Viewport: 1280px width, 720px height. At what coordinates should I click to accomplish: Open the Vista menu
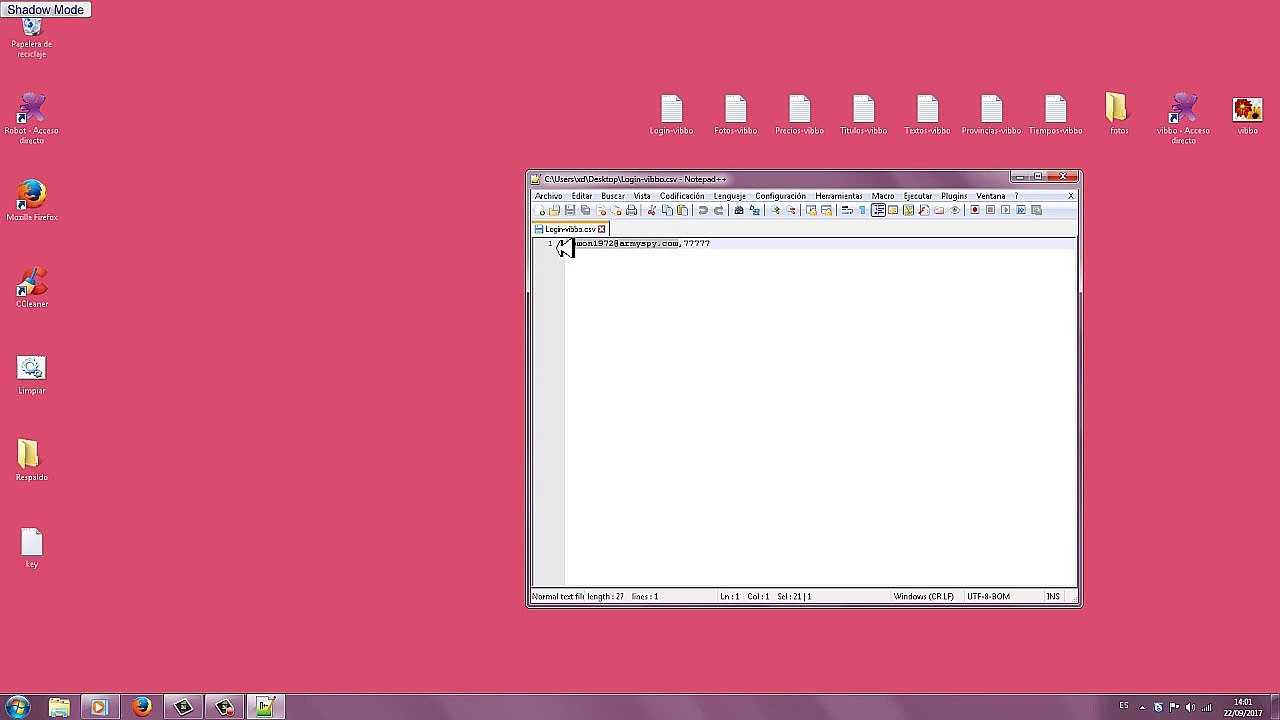tap(642, 196)
